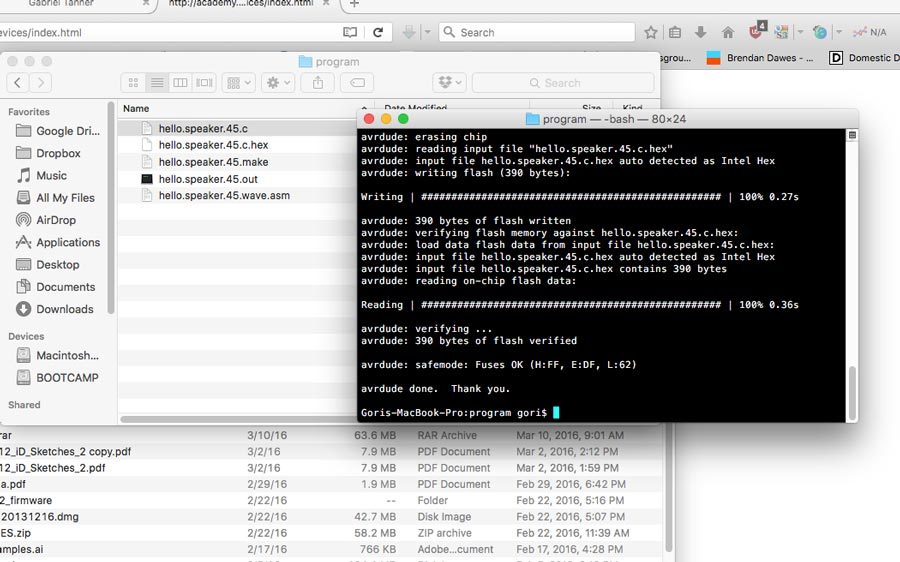Select 12_ID_Sketches_2.pdf in back window
Viewport: 900px width, 562px height.
[x=53, y=467]
